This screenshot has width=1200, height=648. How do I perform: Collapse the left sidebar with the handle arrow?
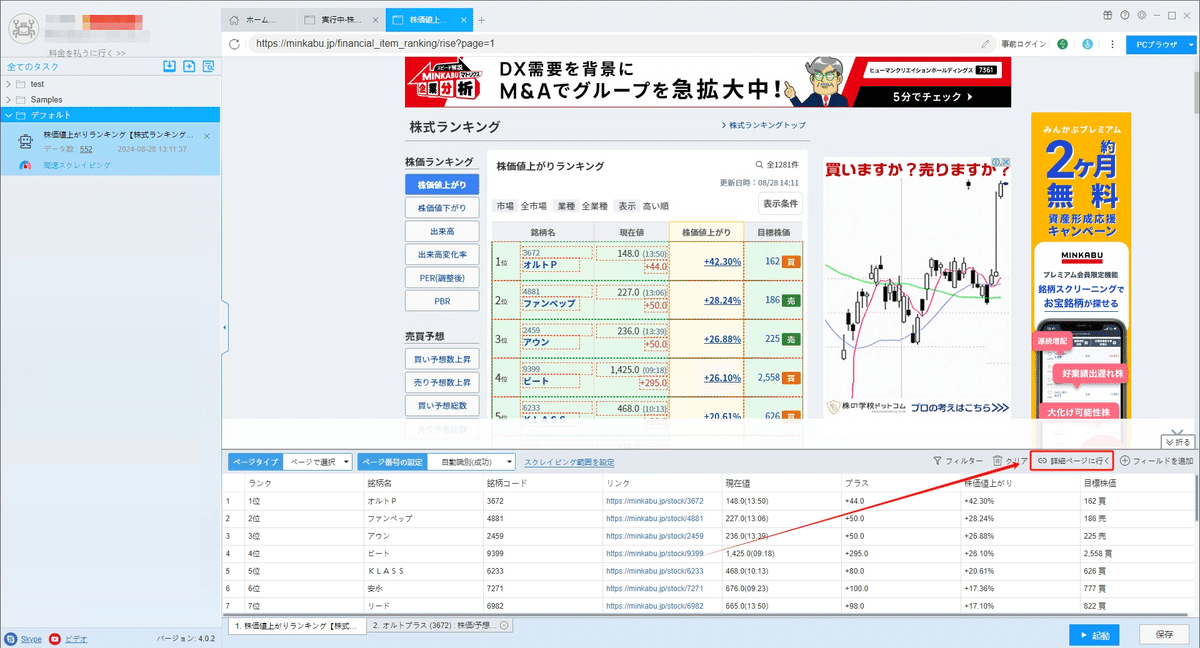tap(225, 327)
